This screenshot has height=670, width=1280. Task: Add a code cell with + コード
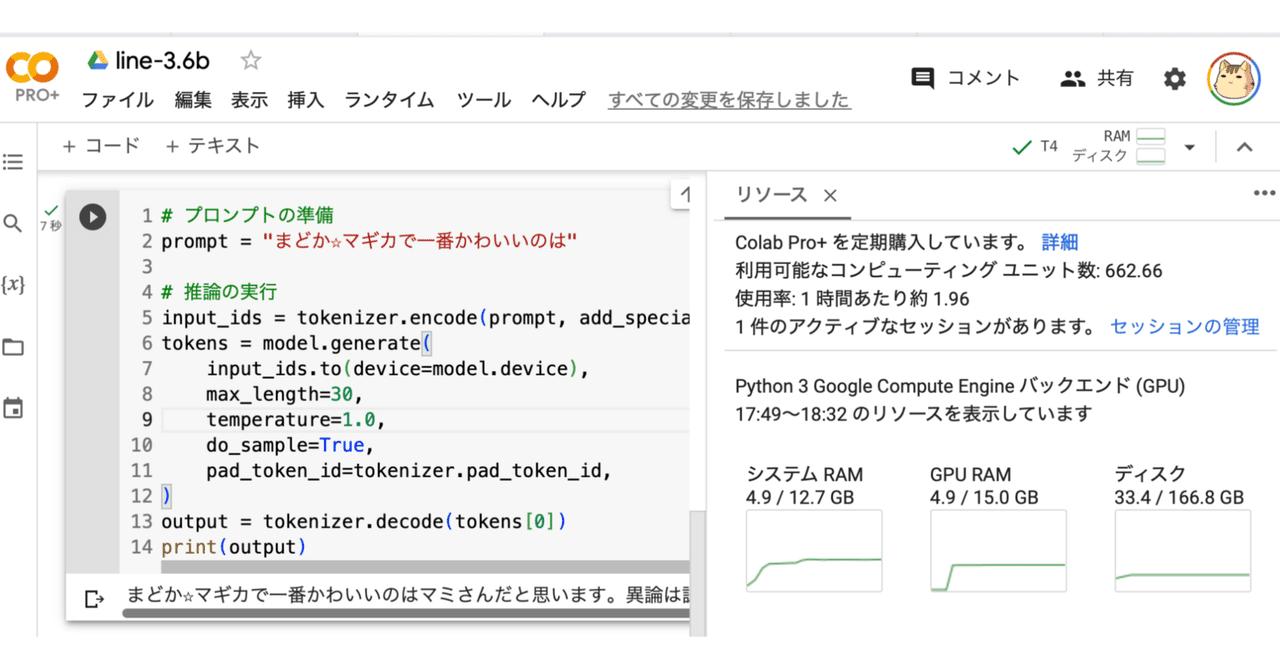pyautogui.click(x=101, y=146)
